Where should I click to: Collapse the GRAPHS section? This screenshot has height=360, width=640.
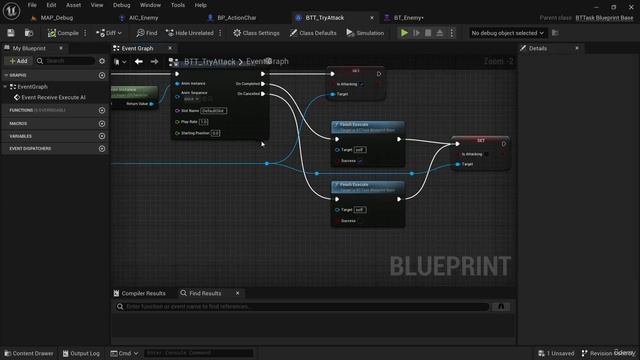[x=6, y=75]
